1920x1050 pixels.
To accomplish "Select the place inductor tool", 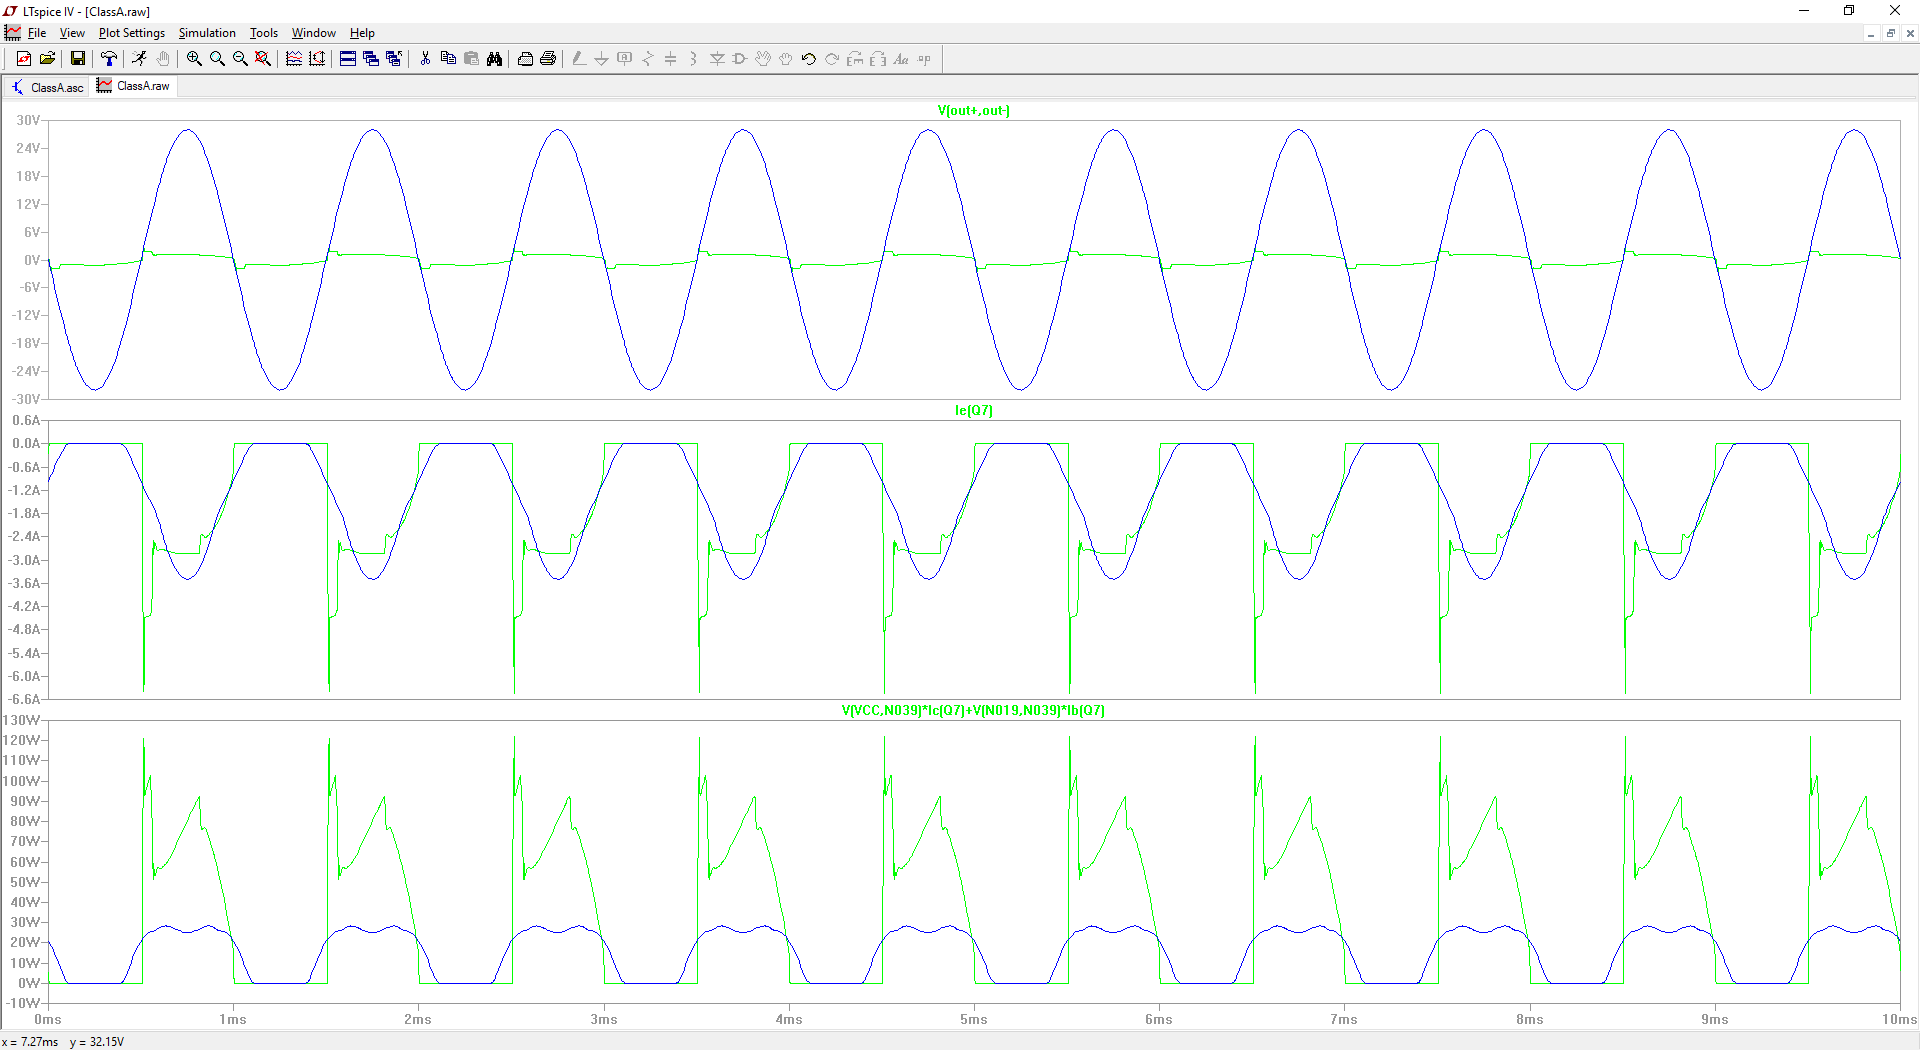I will click(694, 59).
